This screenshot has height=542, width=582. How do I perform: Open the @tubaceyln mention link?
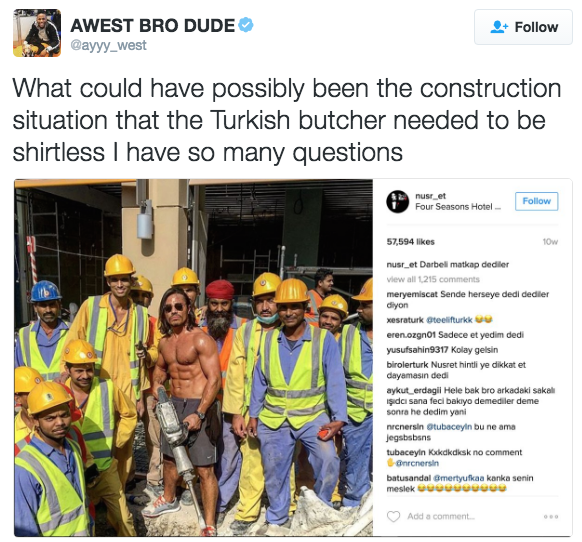coord(449,427)
